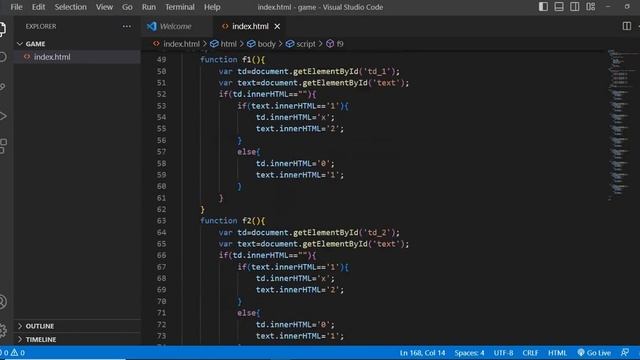The height and width of the screenshot is (360, 640).
Task: Open the View menu
Action: click(104, 7)
